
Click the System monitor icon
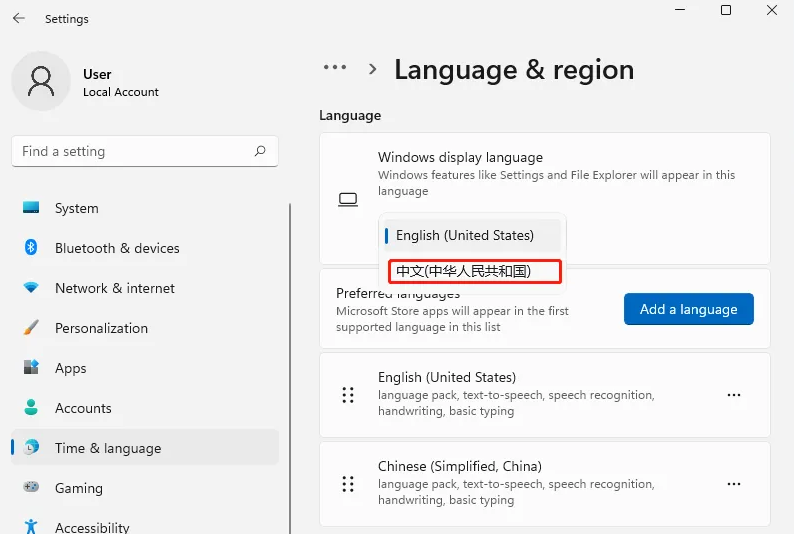(x=31, y=207)
